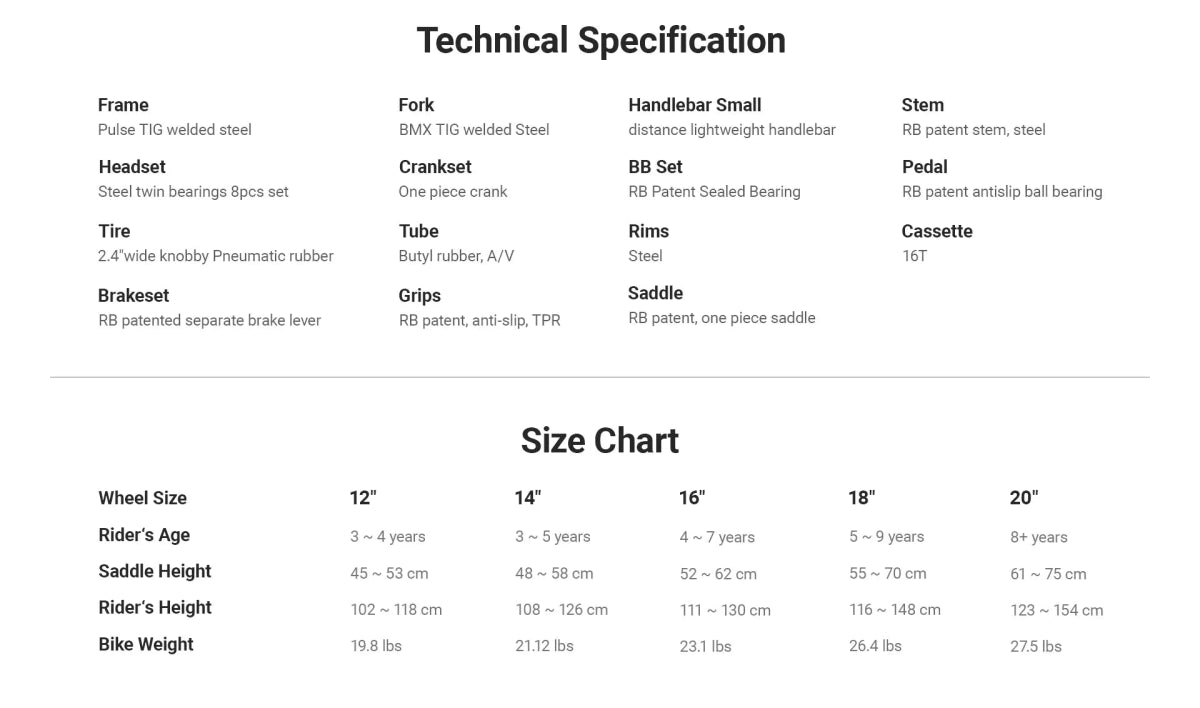This screenshot has width=1200, height=708.
Task: Click the 20" wheel size column header
Action: pyautogui.click(x=1024, y=498)
